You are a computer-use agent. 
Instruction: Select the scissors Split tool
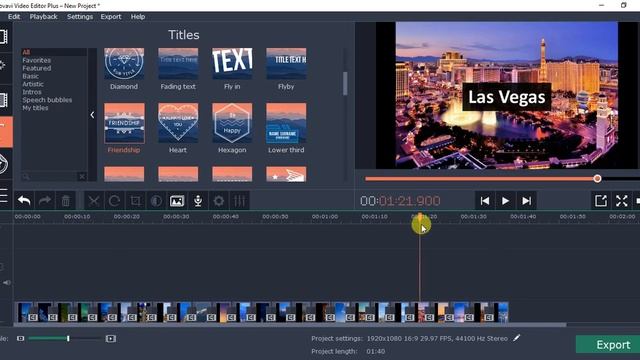94,200
